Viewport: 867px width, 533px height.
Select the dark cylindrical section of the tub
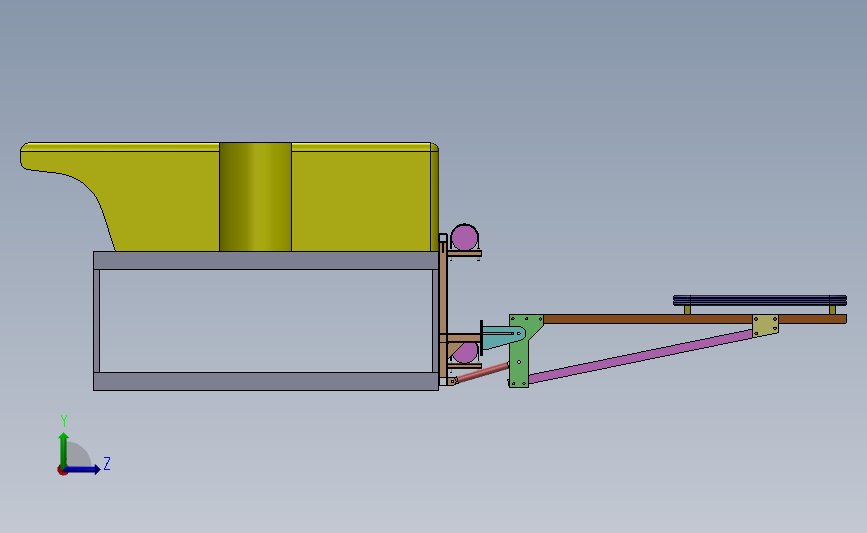(x=255, y=197)
